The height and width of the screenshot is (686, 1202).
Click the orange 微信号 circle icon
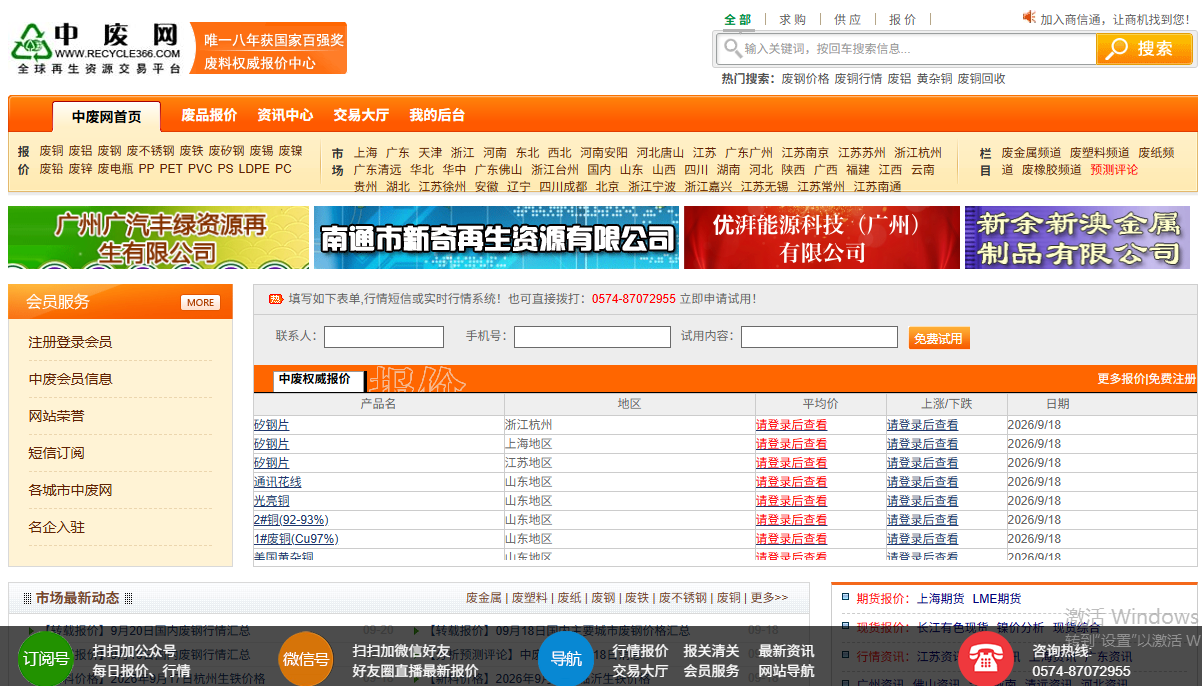click(306, 659)
